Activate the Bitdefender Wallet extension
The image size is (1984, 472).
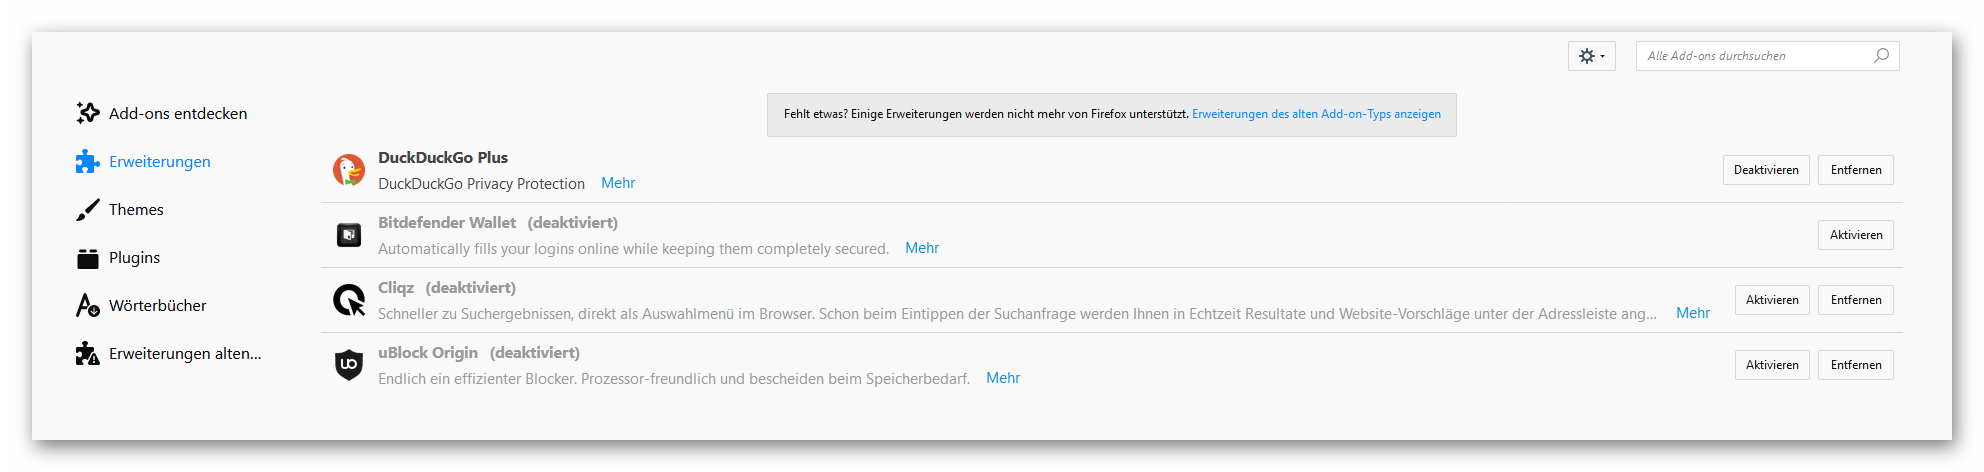tap(1856, 235)
